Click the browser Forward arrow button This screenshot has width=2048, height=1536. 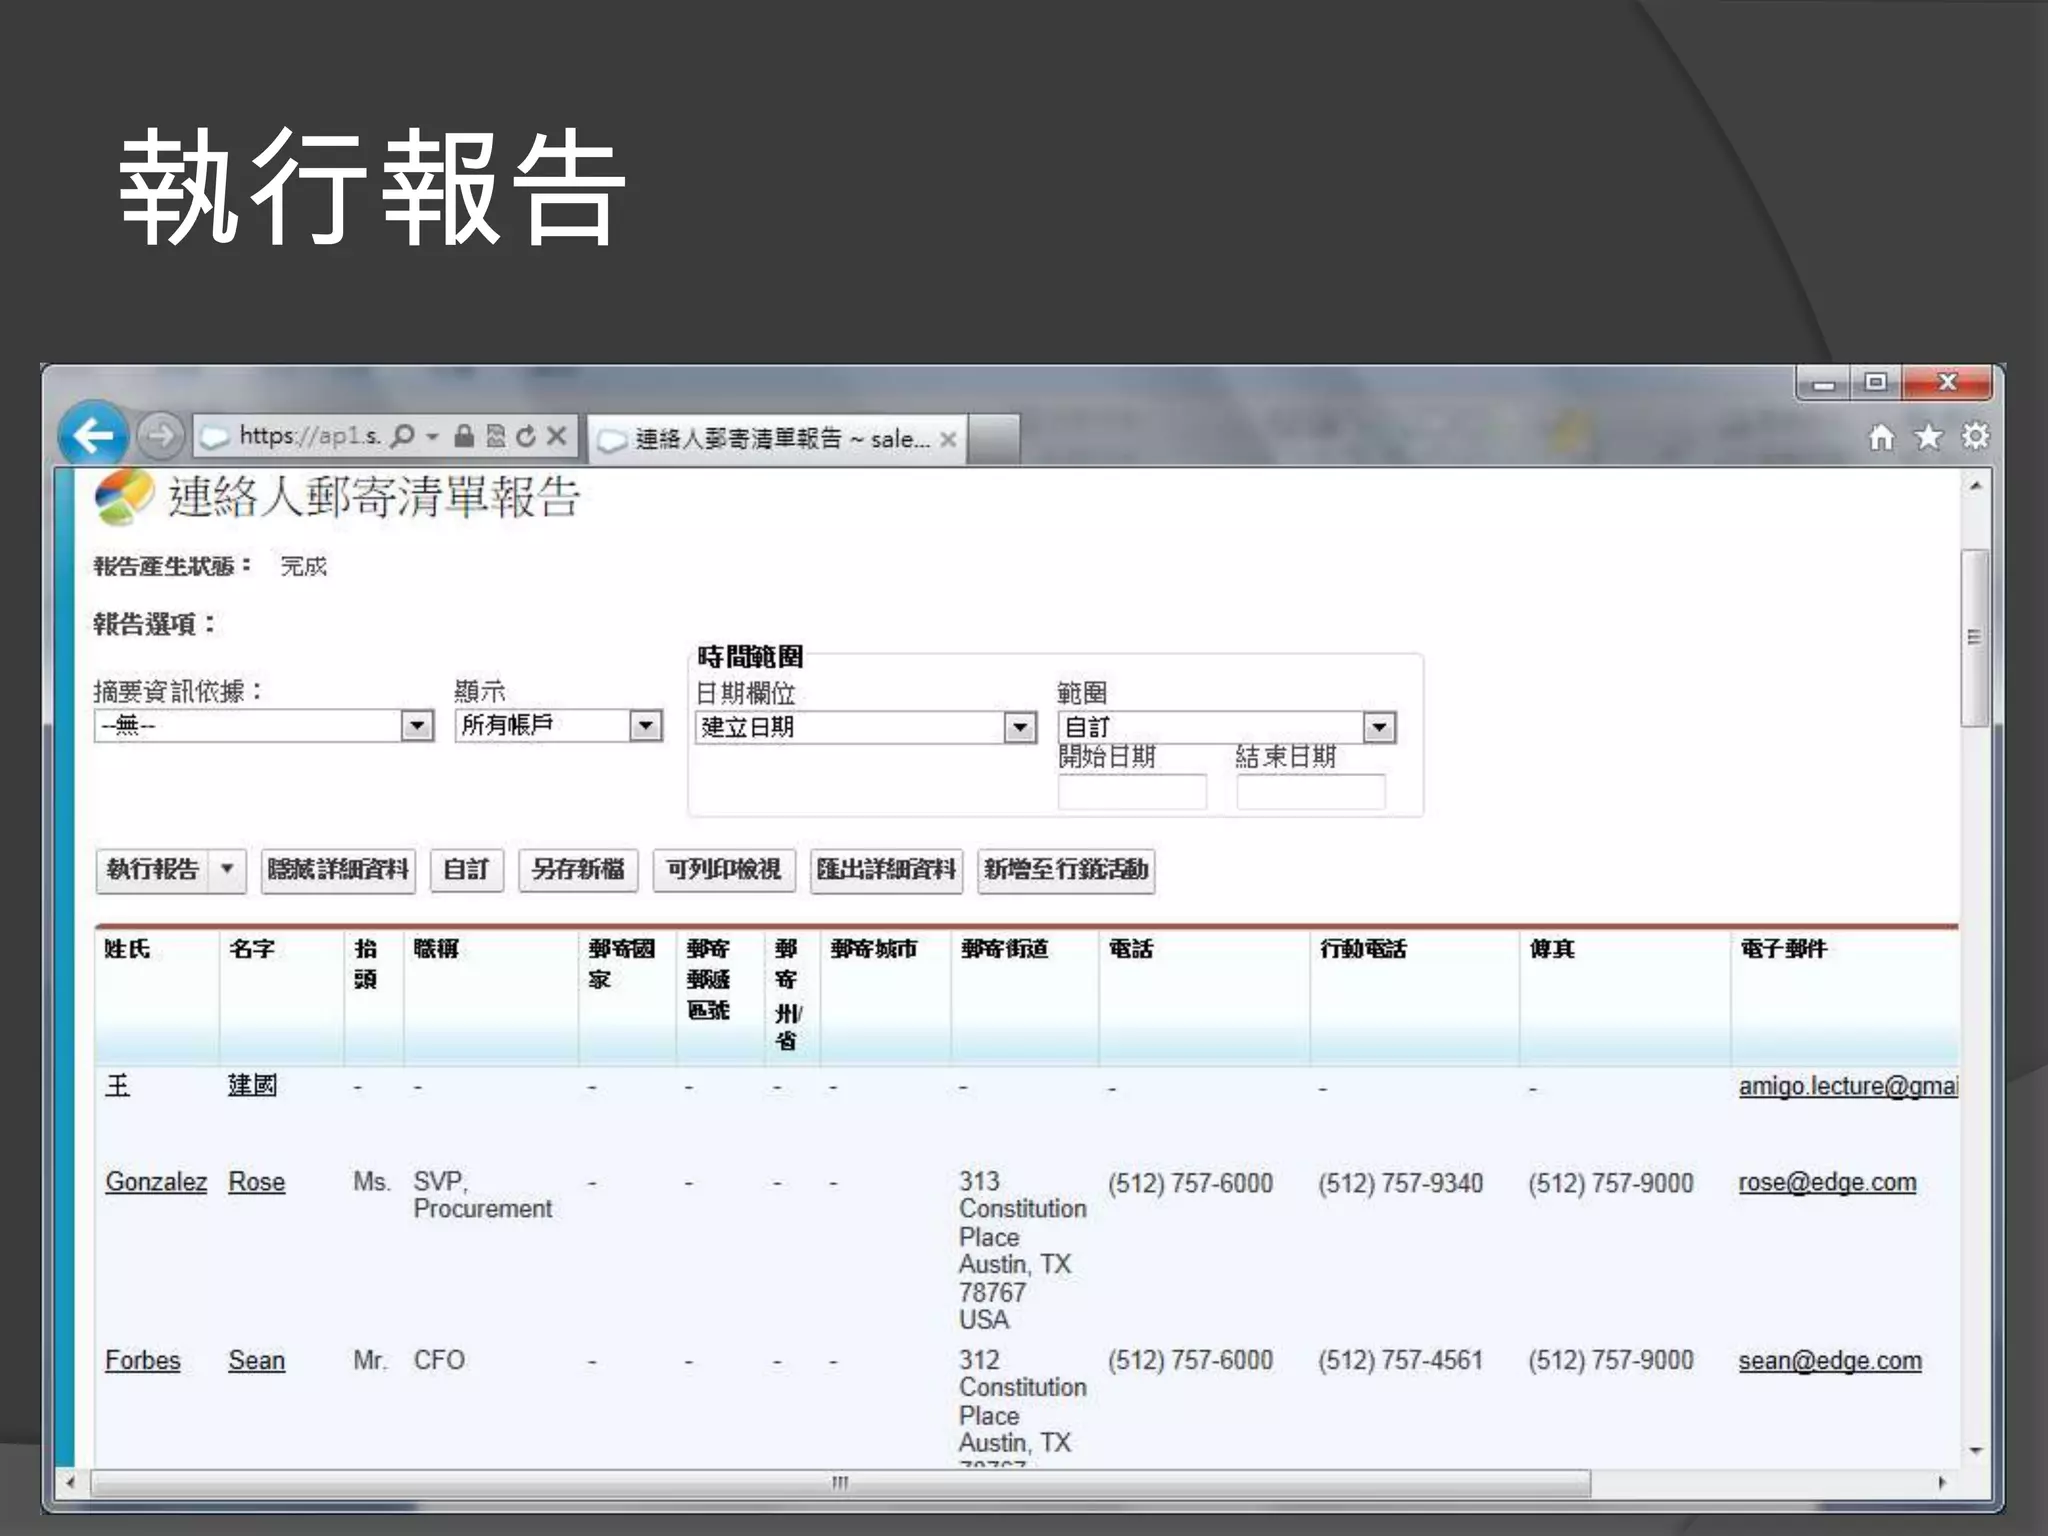(160, 436)
